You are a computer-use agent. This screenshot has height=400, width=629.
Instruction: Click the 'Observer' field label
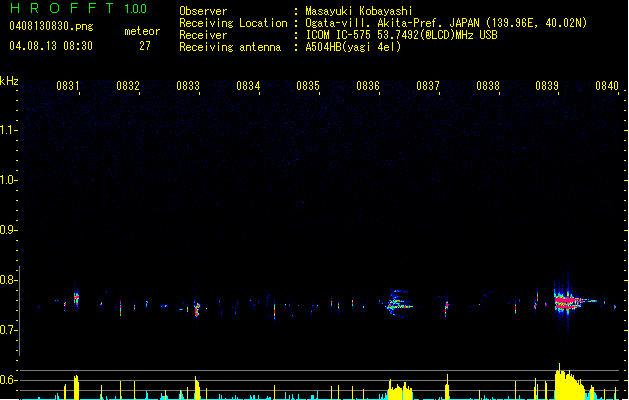[x=203, y=11]
